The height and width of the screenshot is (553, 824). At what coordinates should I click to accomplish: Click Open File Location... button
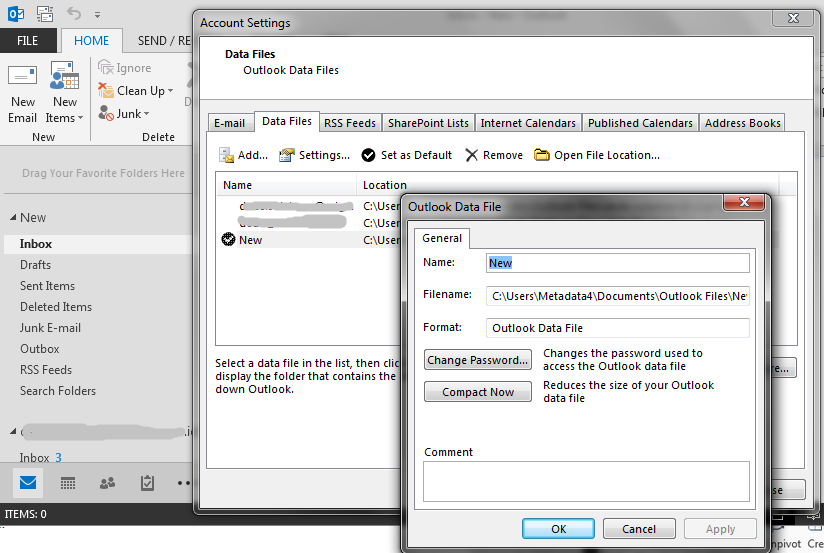click(x=597, y=155)
